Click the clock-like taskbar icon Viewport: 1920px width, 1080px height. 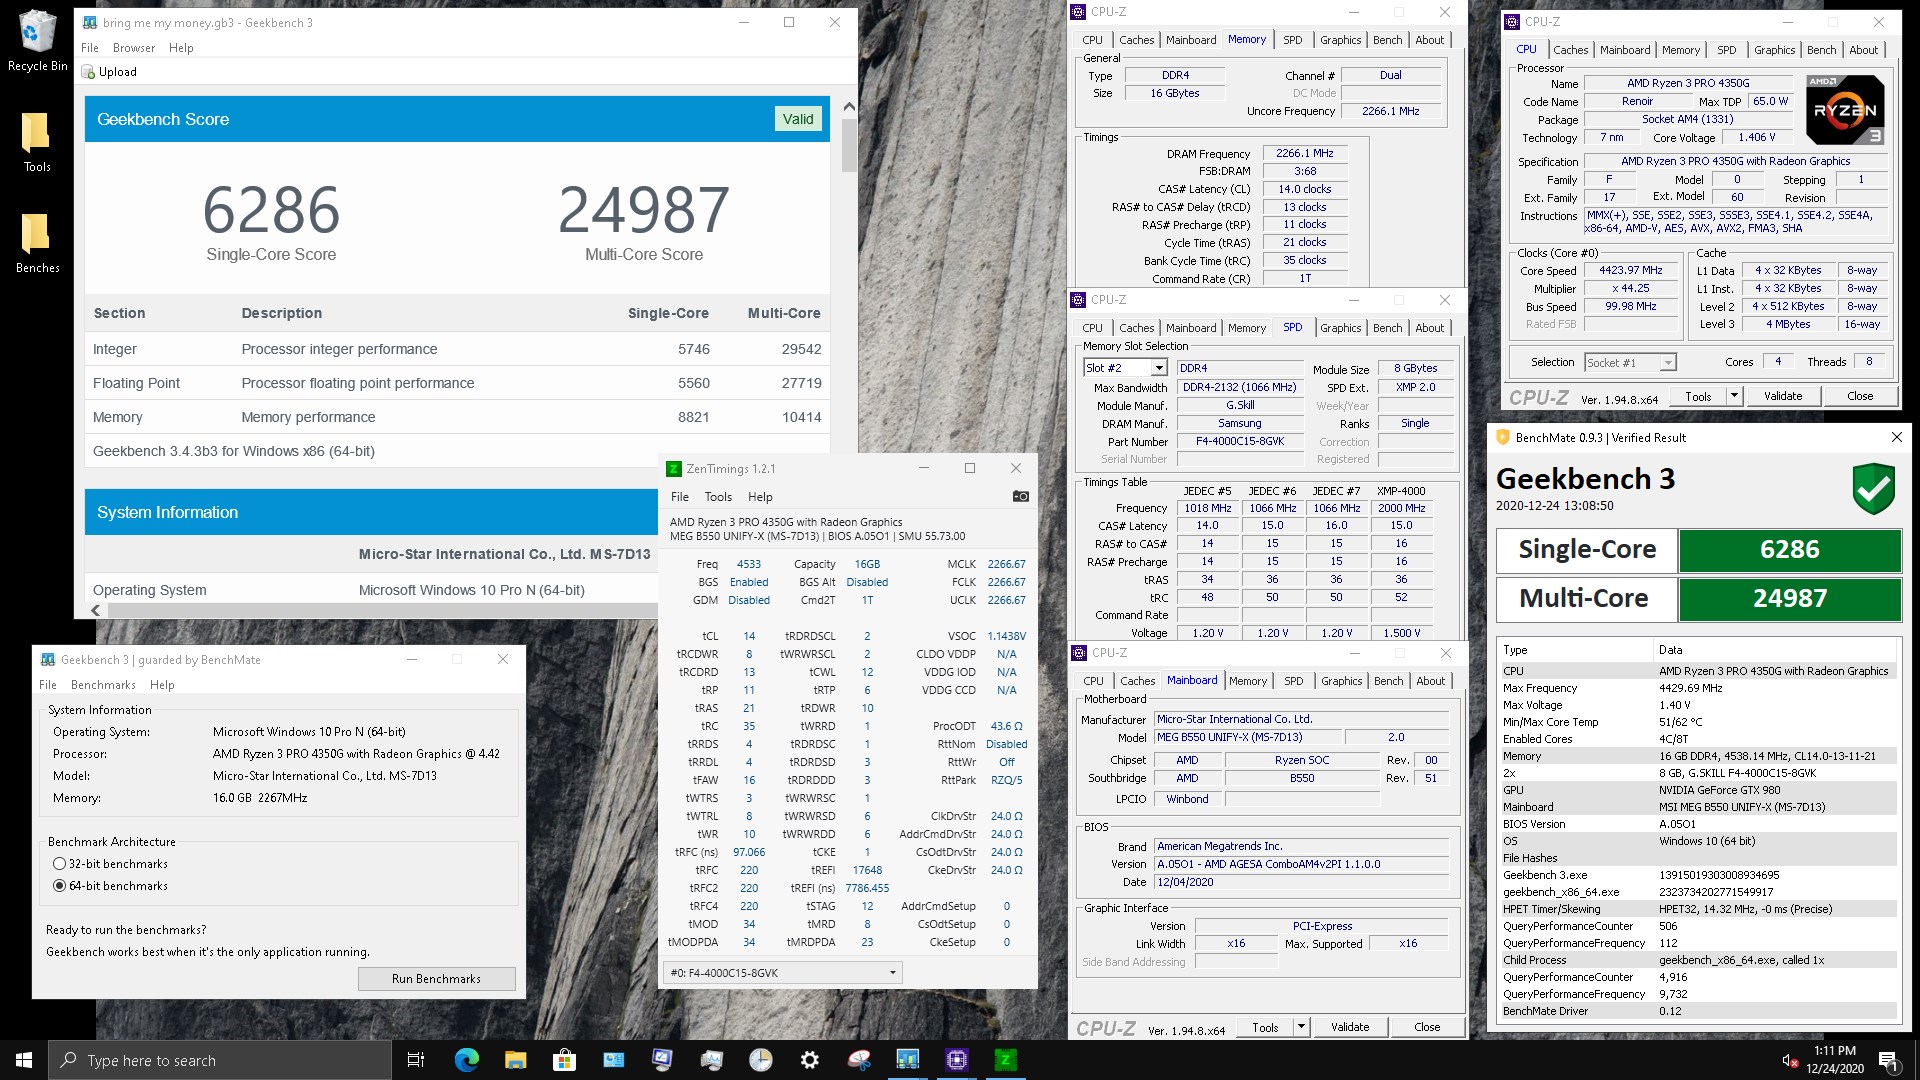point(761,1060)
